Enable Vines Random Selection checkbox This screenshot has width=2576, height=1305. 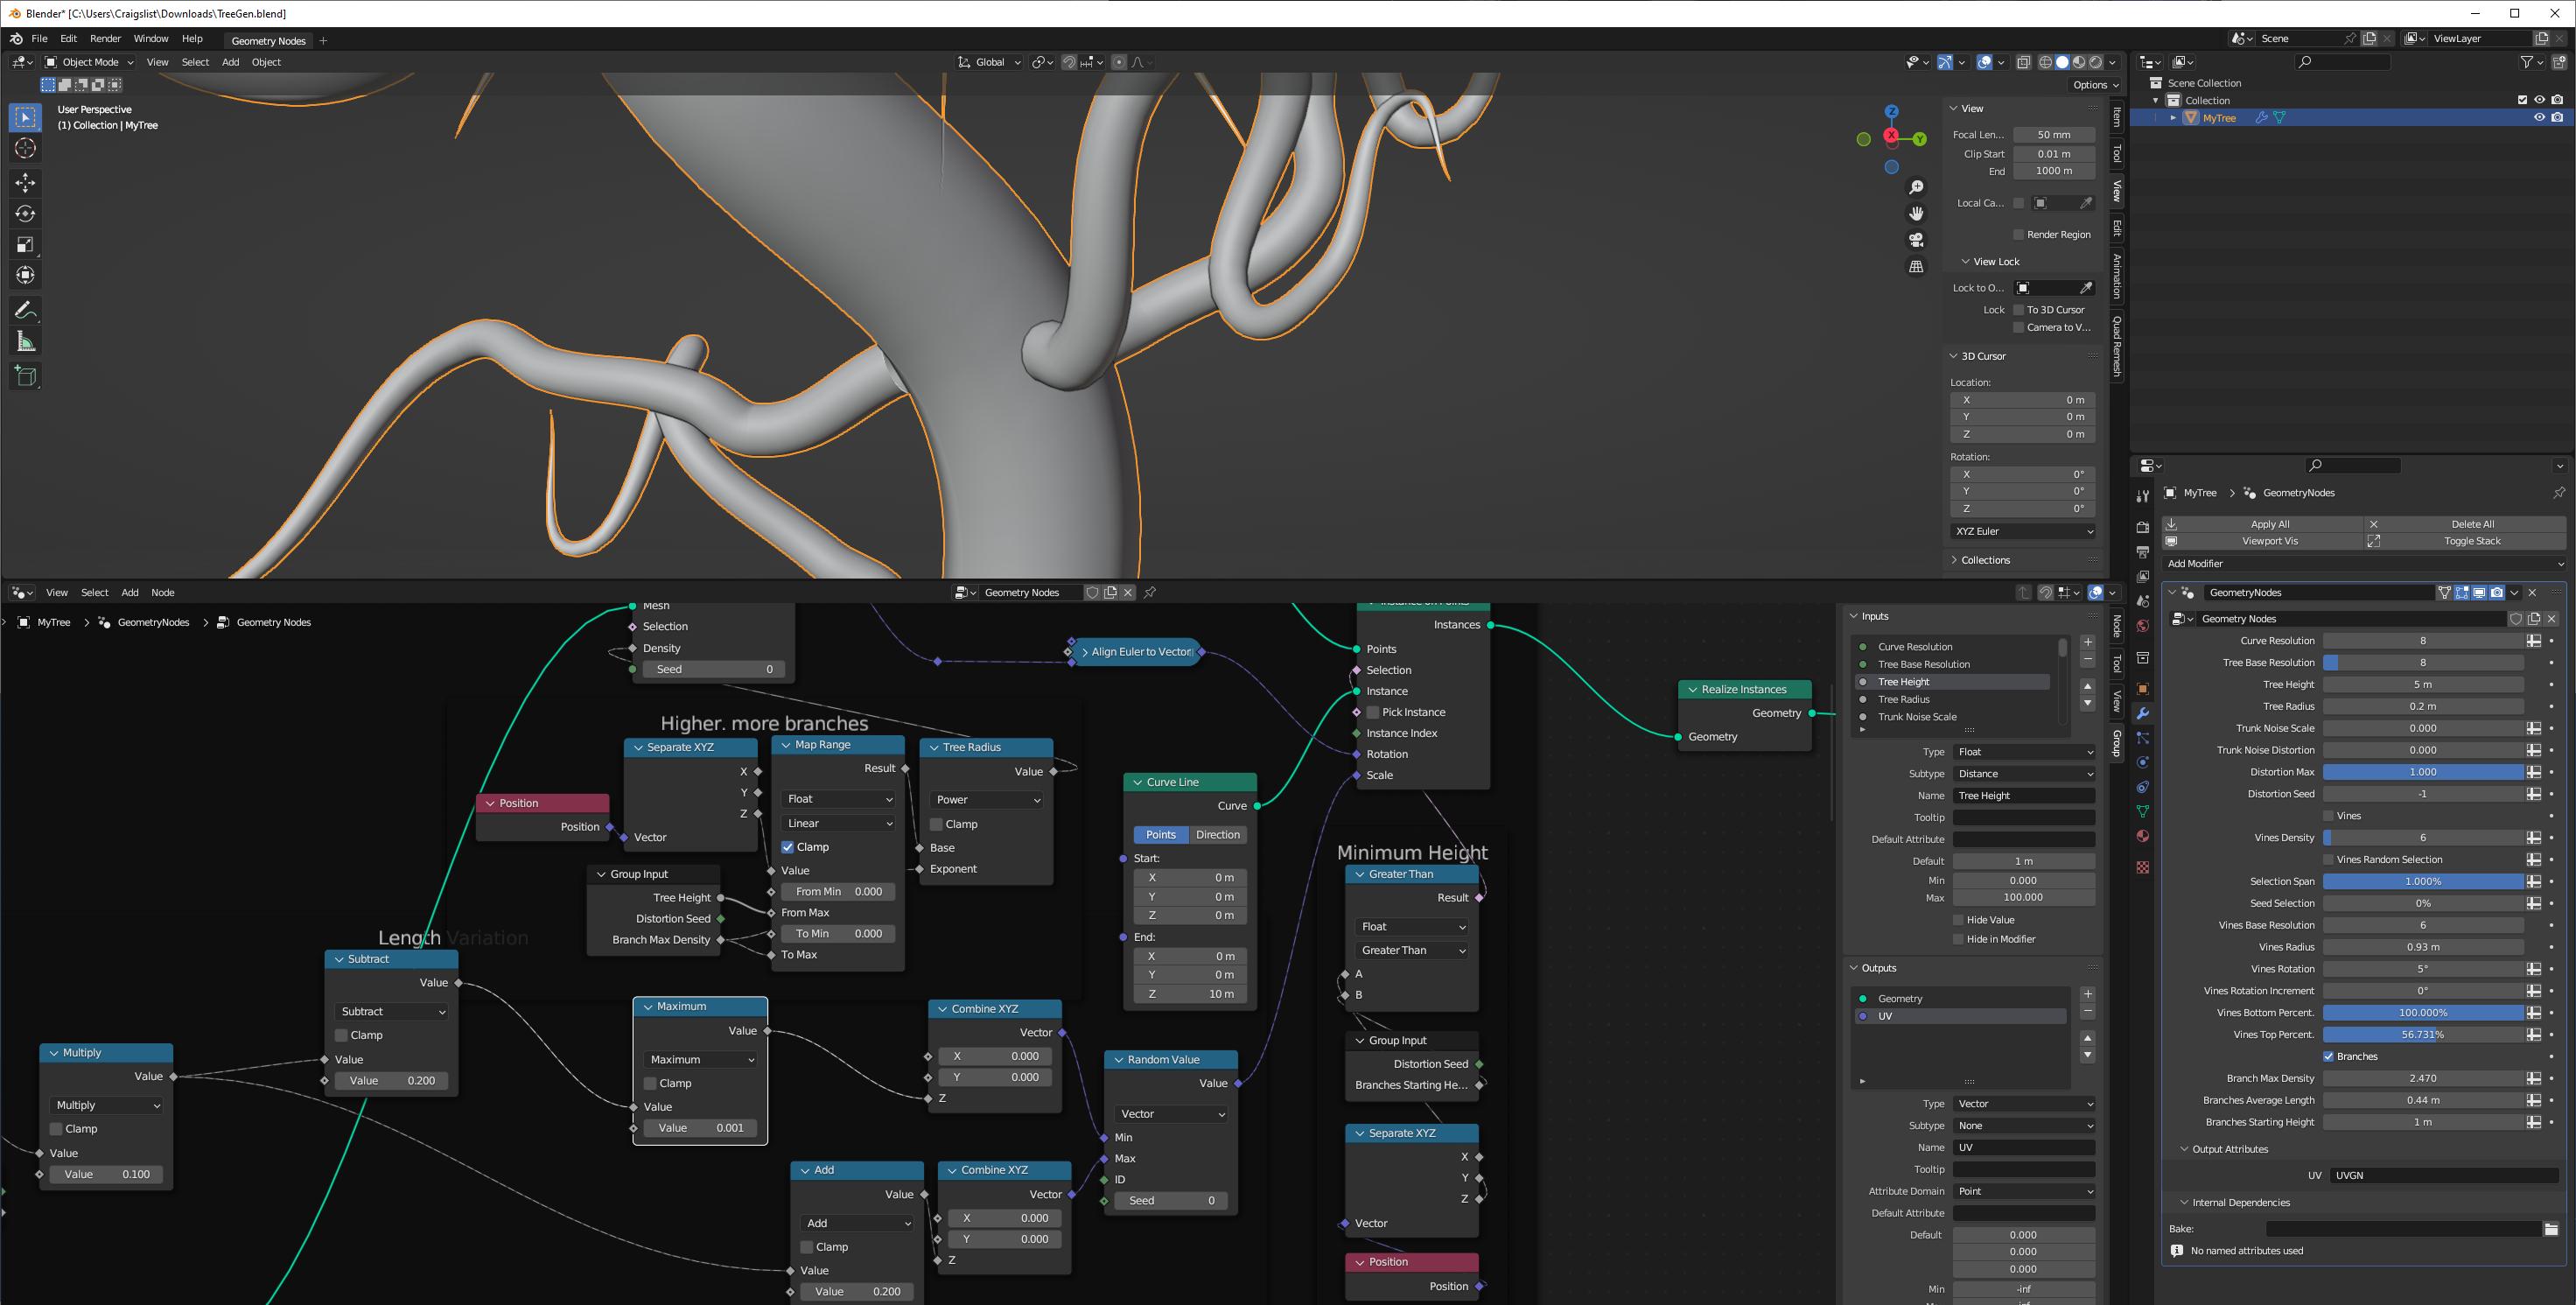click(2329, 859)
